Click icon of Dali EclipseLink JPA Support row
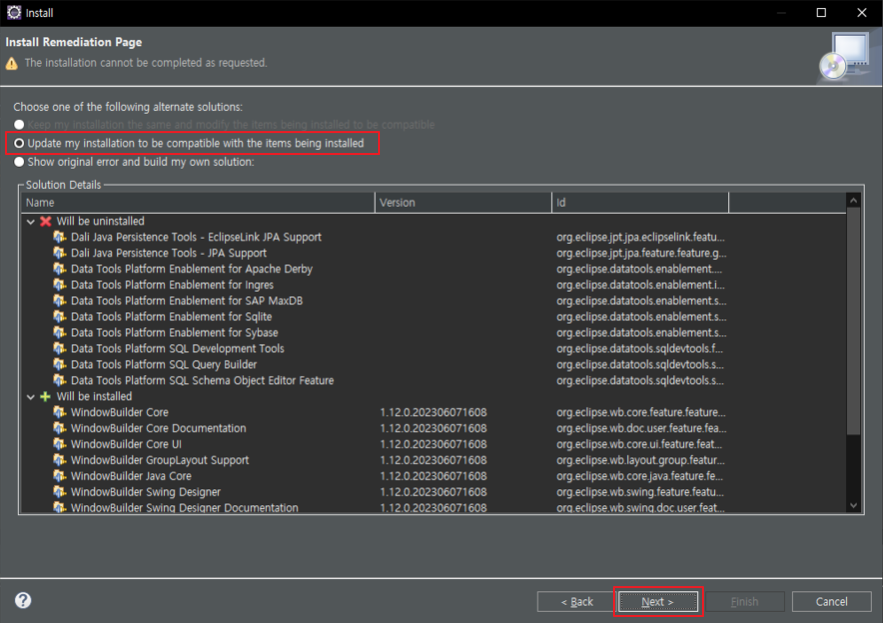This screenshot has width=883, height=623. [x=60, y=237]
